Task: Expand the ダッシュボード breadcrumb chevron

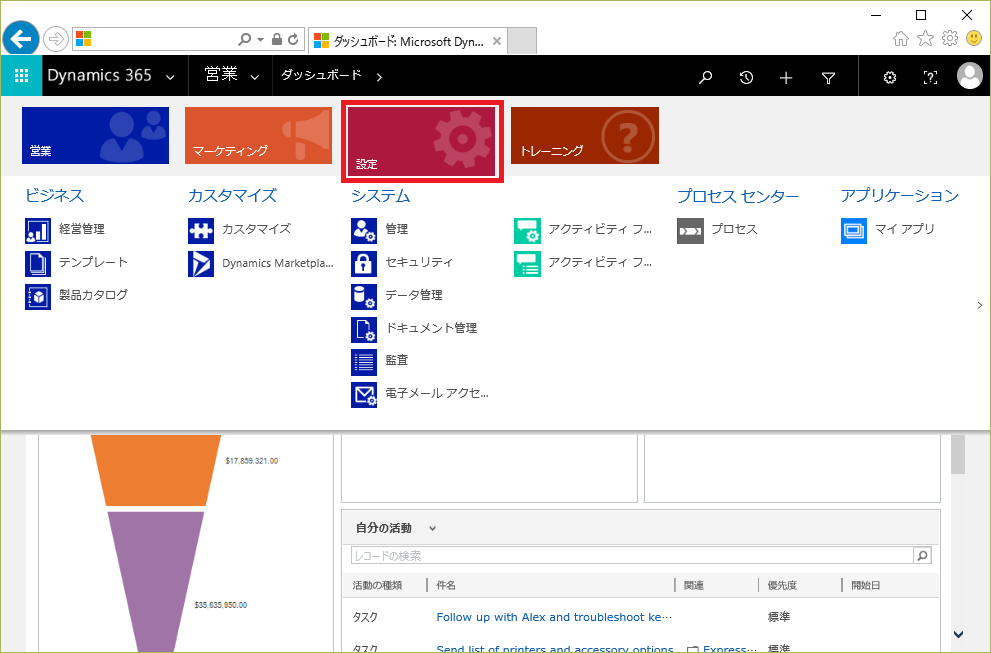Action: tap(379, 77)
